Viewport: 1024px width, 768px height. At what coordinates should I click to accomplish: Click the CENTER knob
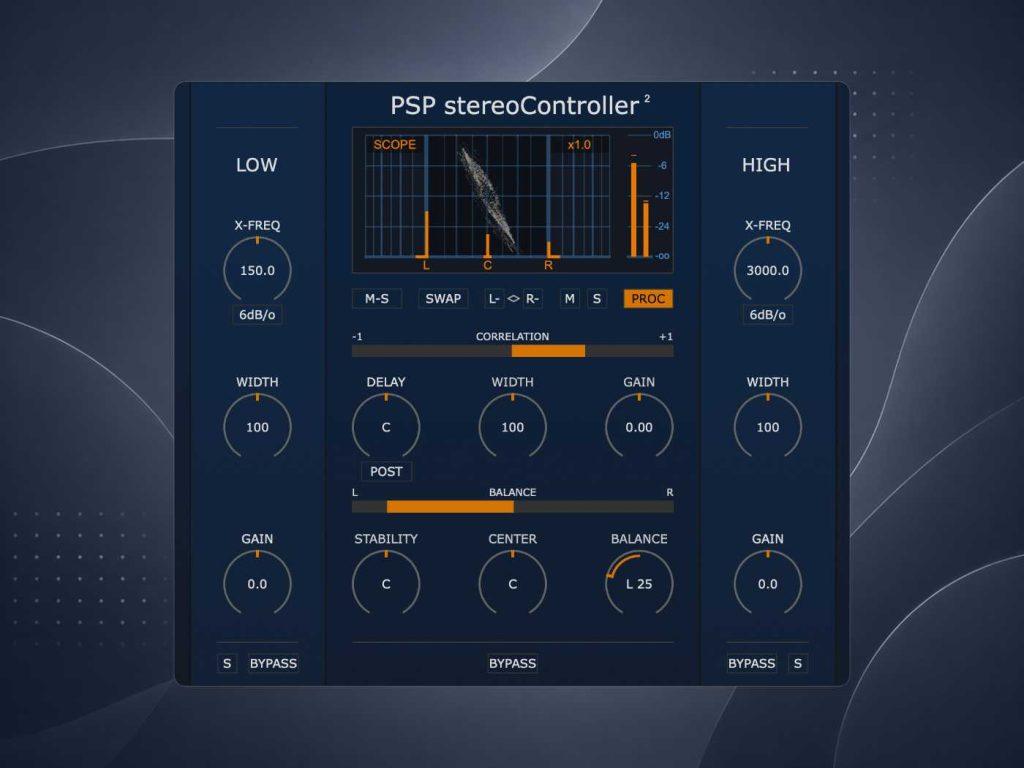(x=513, y=584)
